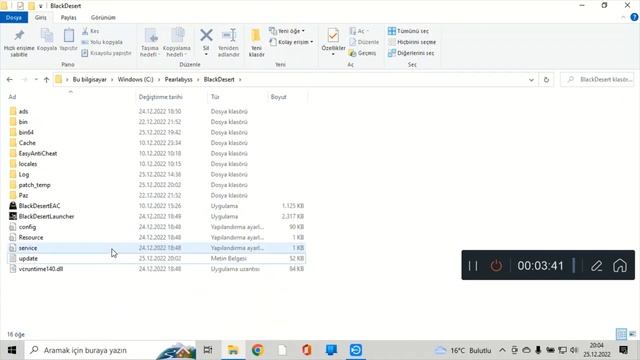The image size is (640, 360).
Task: Create a Yeni klasör (new folder)
Action: pos(256,43)
